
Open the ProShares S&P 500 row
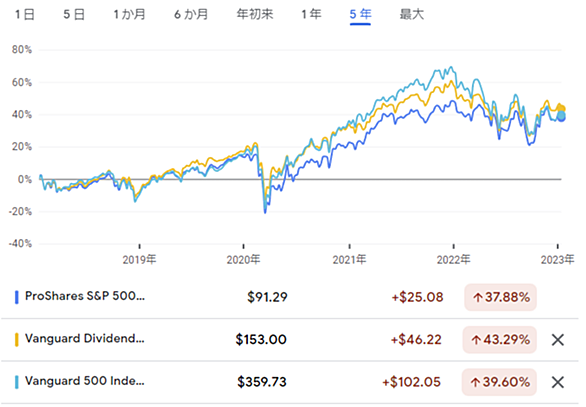[x=290, y=297]
